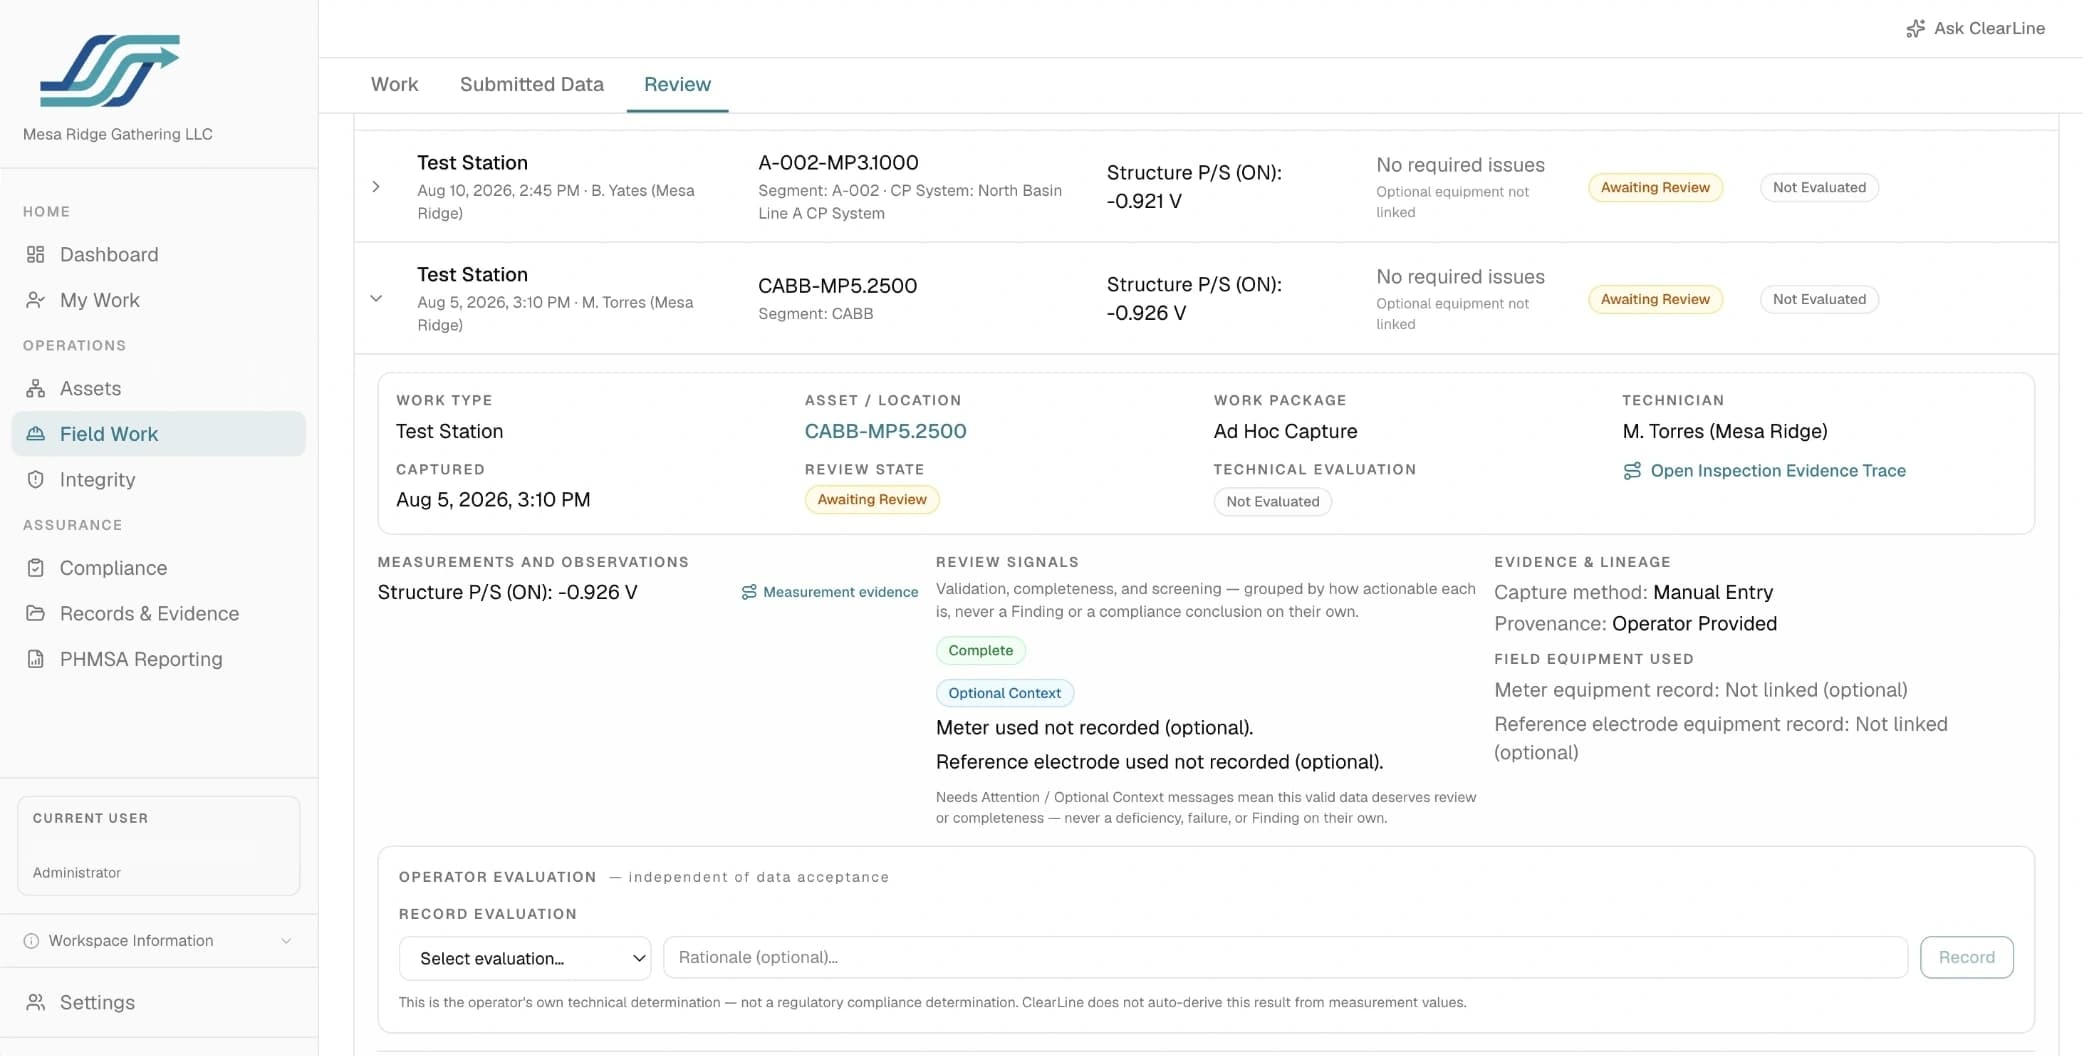Click the Settings people icon

click(36, 1002)
